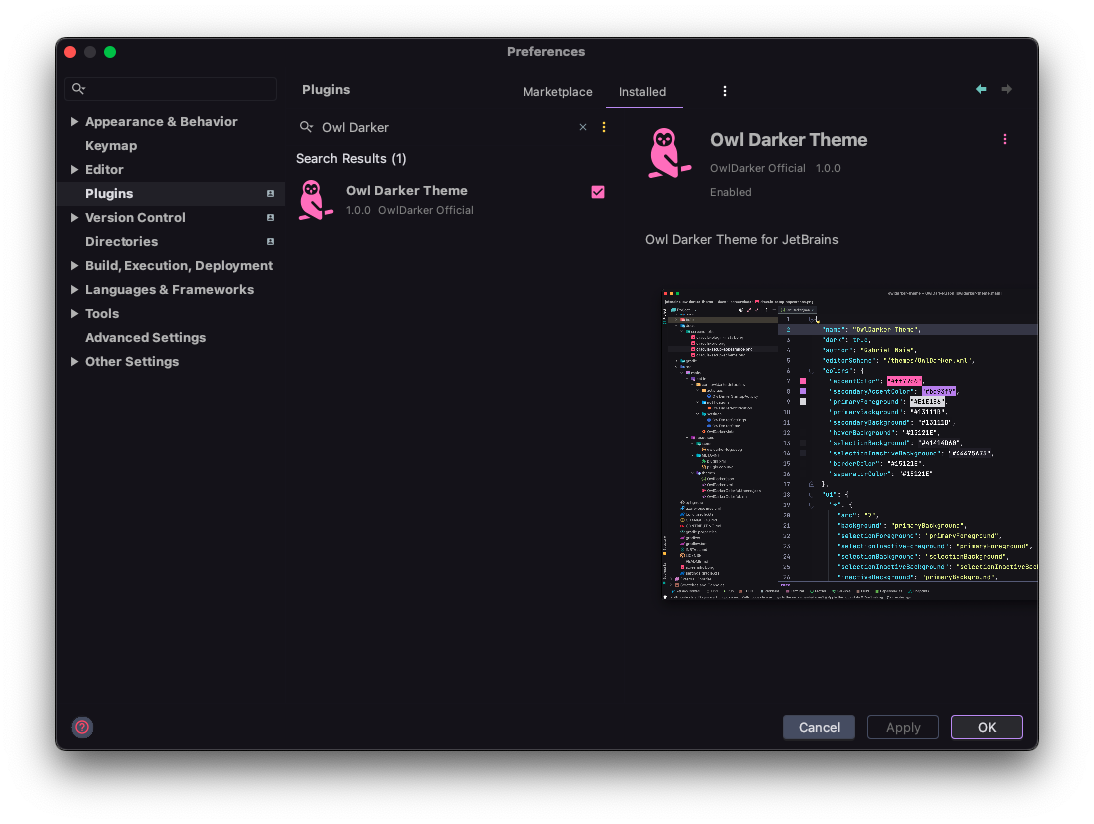This screenshot has width=1094, height=824.
Task: Open plugins tab options kebab menu
Action: pyautogui.click(x=725, y=91)
